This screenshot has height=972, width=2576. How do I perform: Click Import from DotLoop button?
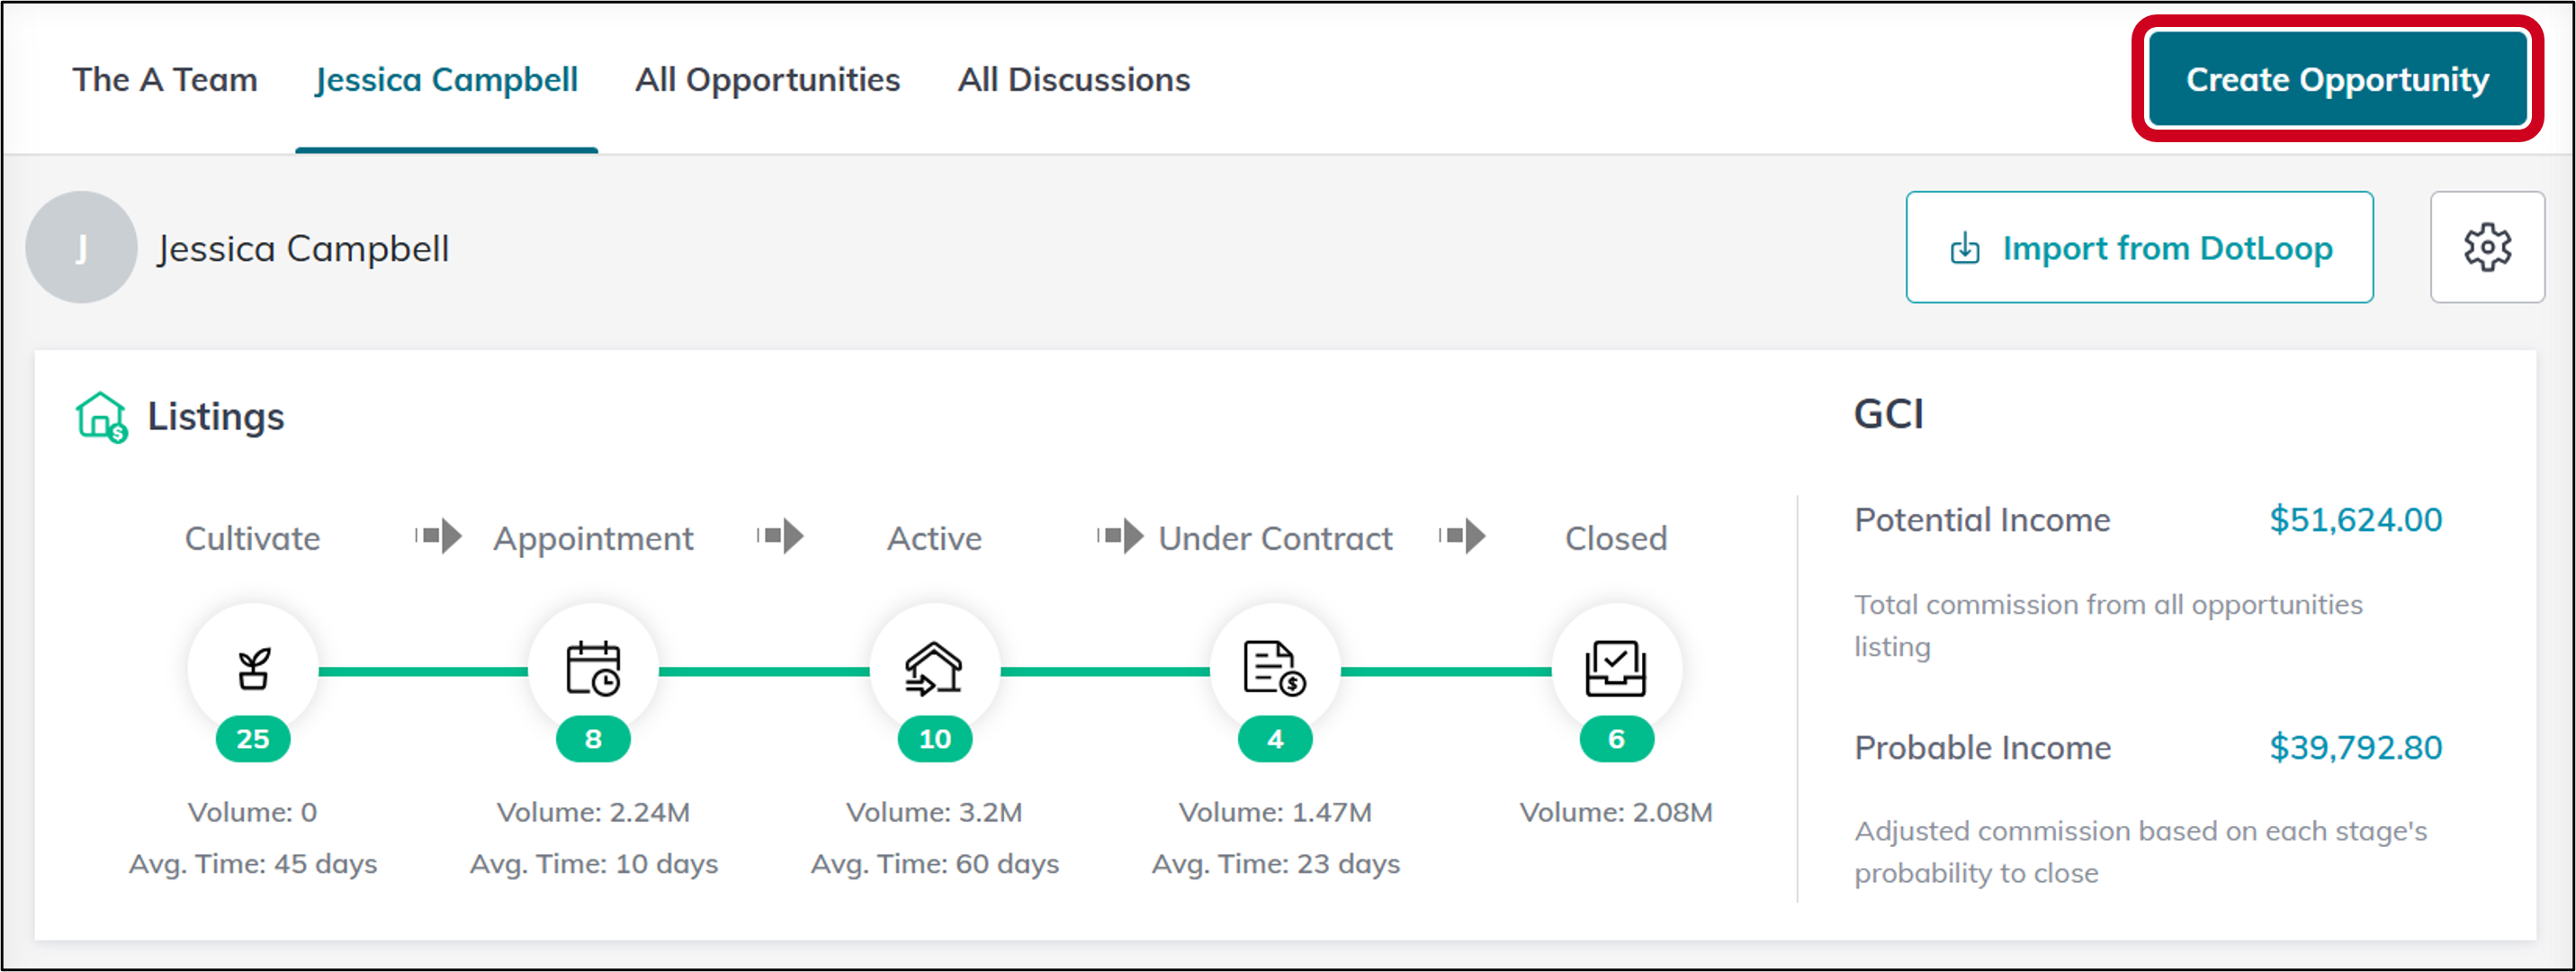2138,247
